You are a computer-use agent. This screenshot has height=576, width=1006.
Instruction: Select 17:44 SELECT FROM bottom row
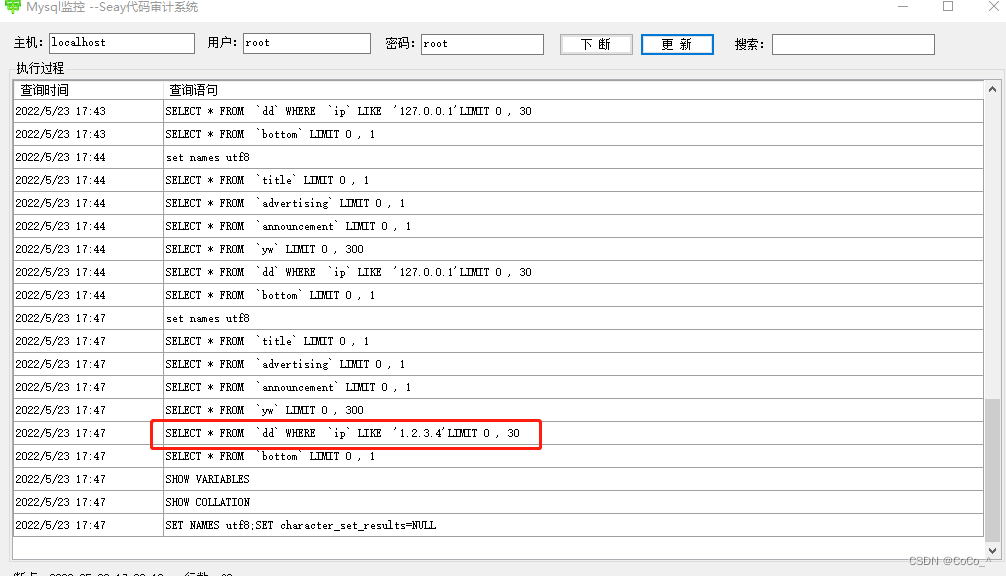(x=499, y=295)
